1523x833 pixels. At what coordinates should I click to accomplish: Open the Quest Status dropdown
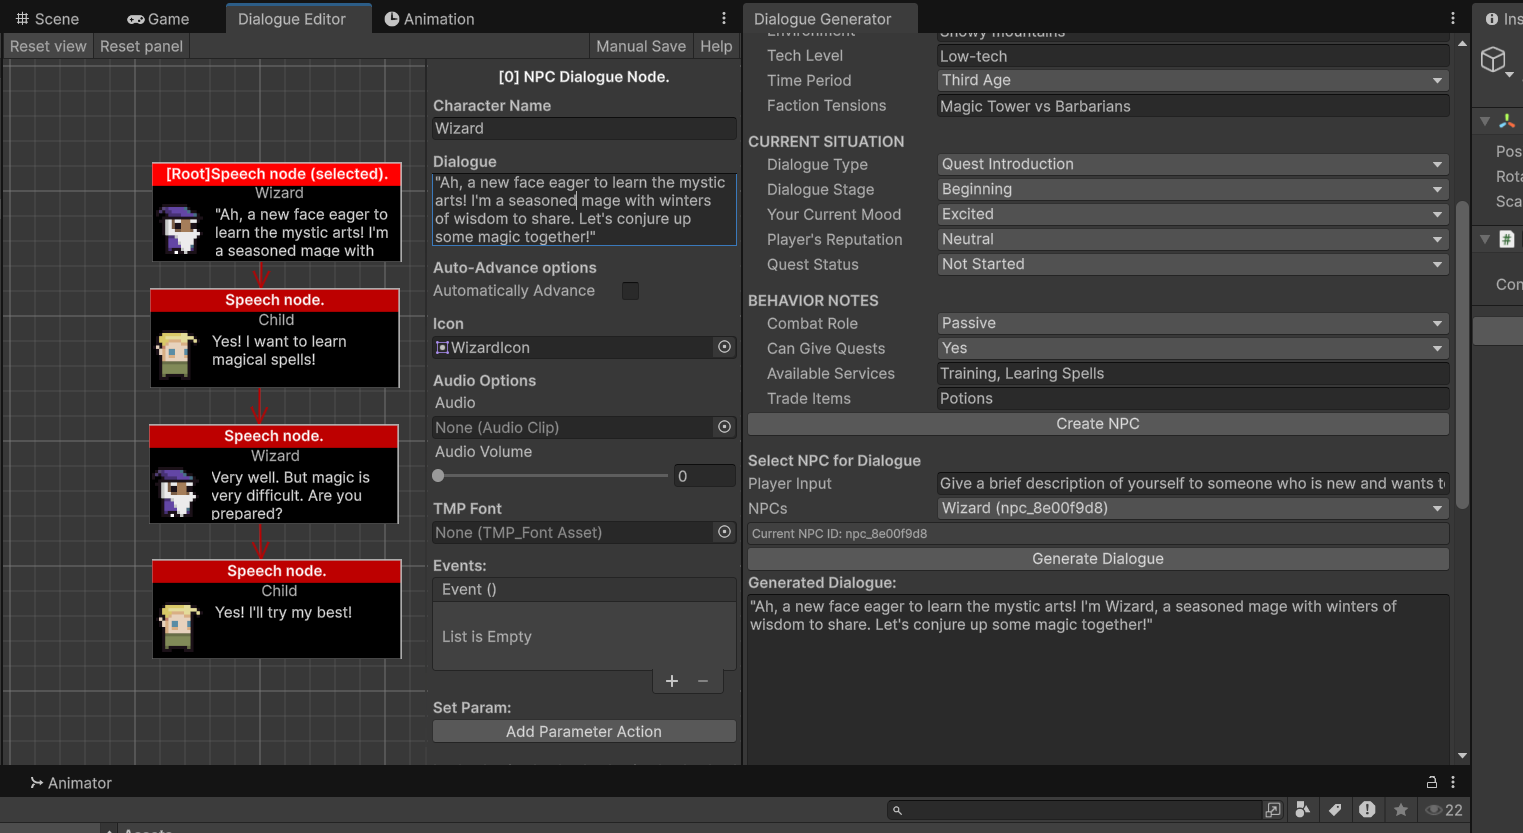coord(1192,263)
